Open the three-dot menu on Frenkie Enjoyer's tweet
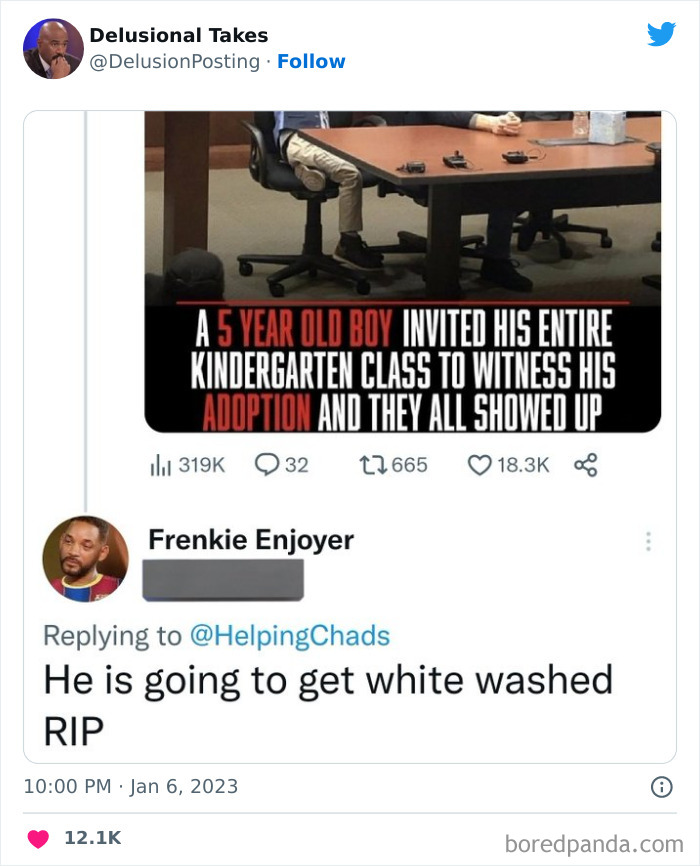The width and height of the screenshot is (700, 866). (648, 540)
